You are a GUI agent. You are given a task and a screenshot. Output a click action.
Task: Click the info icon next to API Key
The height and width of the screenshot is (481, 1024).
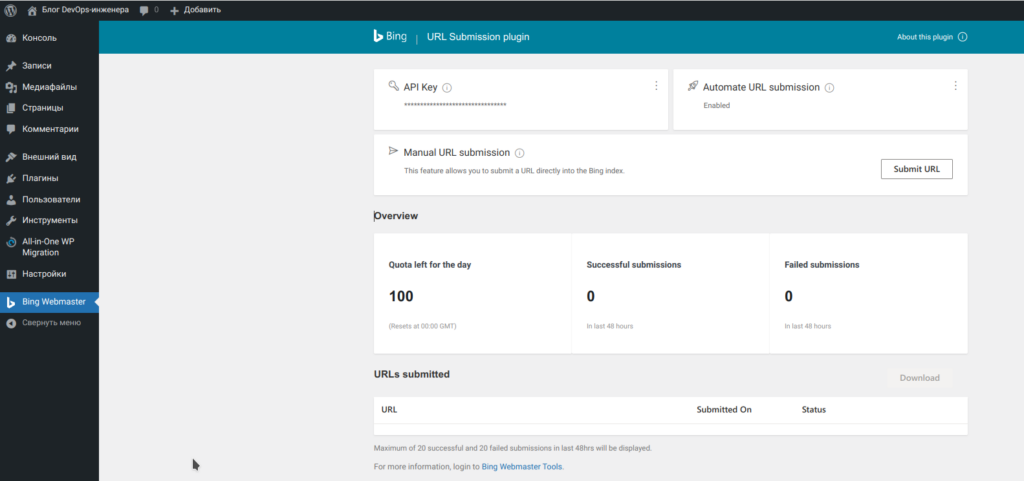tap(447, 88)
